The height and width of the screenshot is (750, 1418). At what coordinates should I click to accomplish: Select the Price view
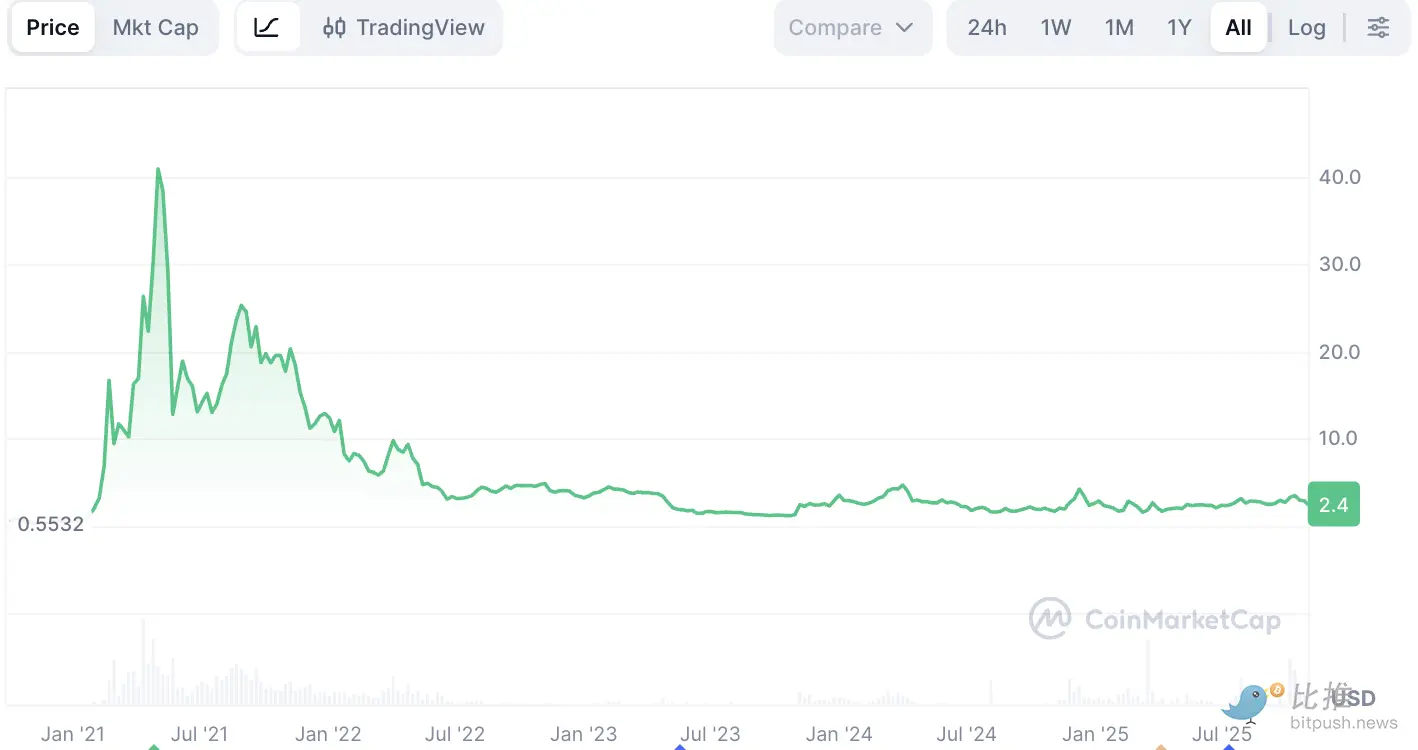pos(53,27)
